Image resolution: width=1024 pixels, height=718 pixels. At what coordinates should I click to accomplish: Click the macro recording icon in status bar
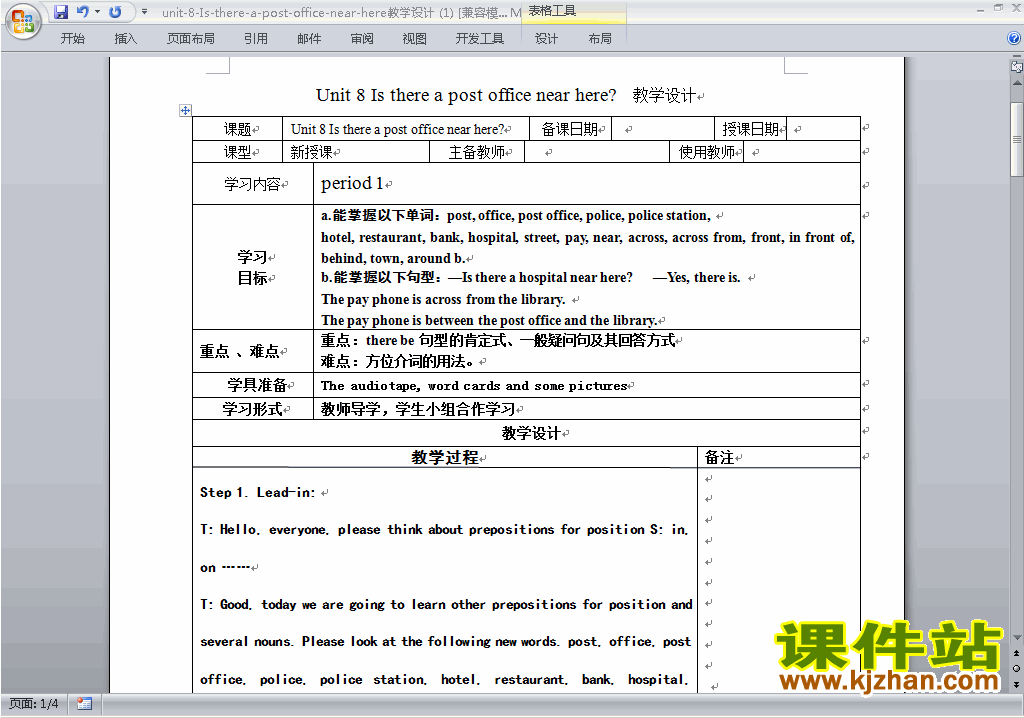pyautogui.click(x=84, y=704)
